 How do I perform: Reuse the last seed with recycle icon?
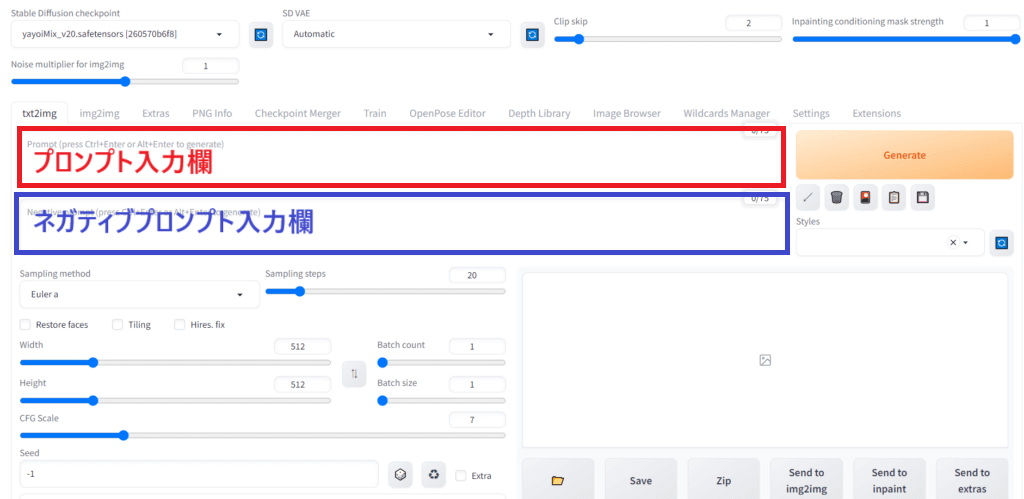[433, 474]
